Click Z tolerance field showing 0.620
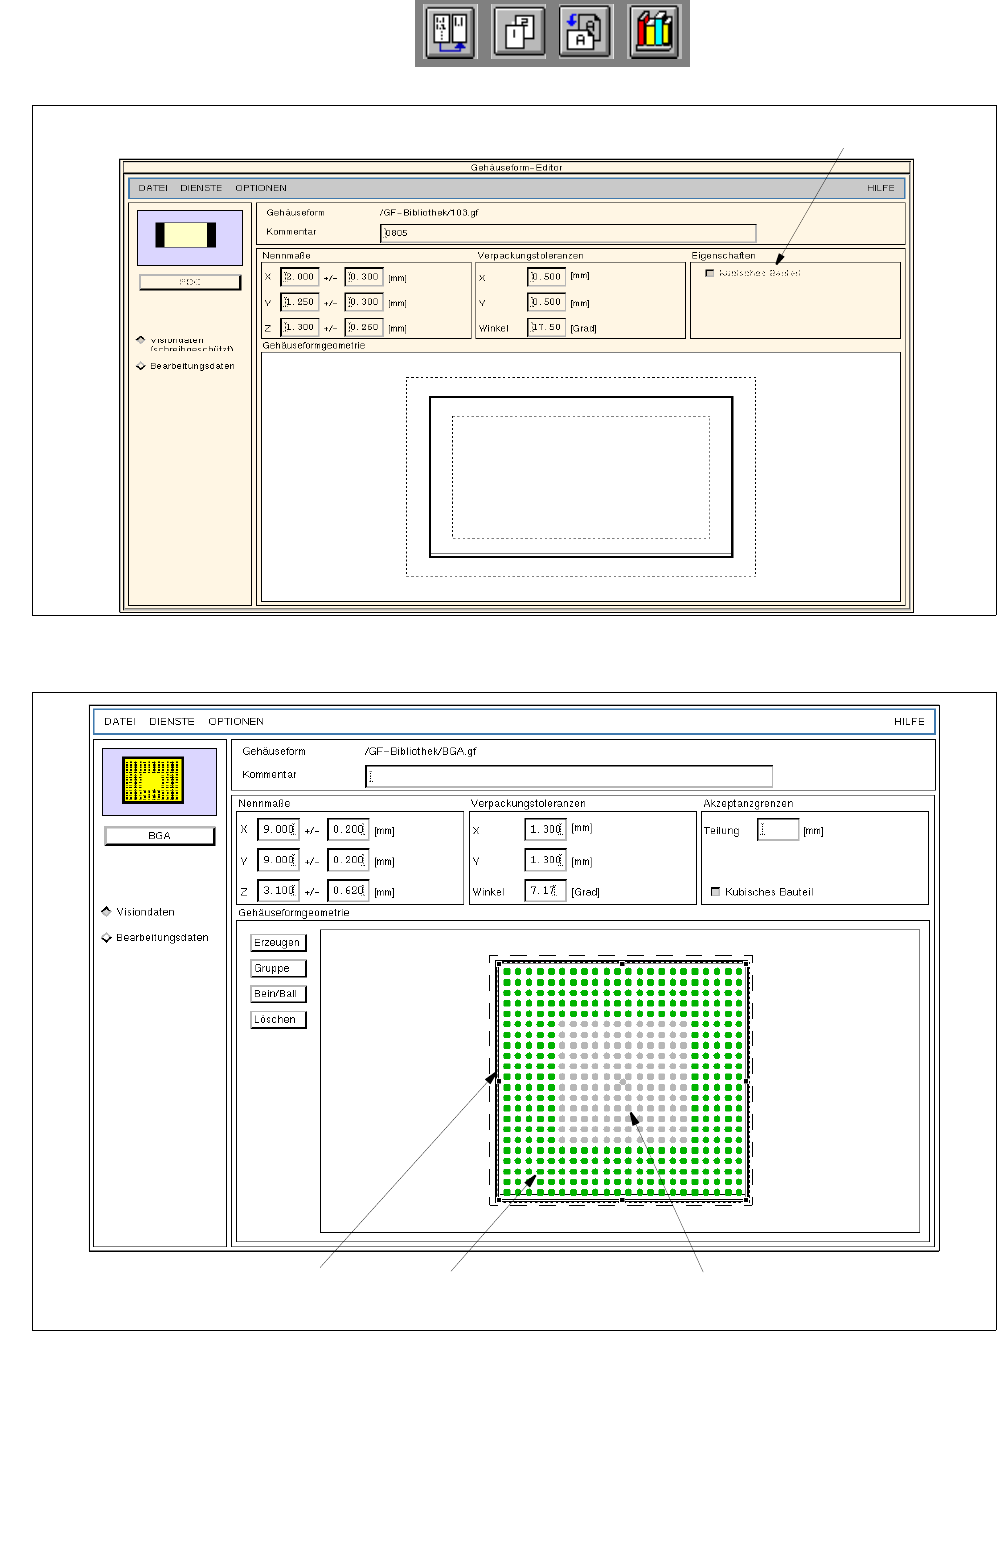Viewport: 997px width, 1560px height. click(348, 890)
